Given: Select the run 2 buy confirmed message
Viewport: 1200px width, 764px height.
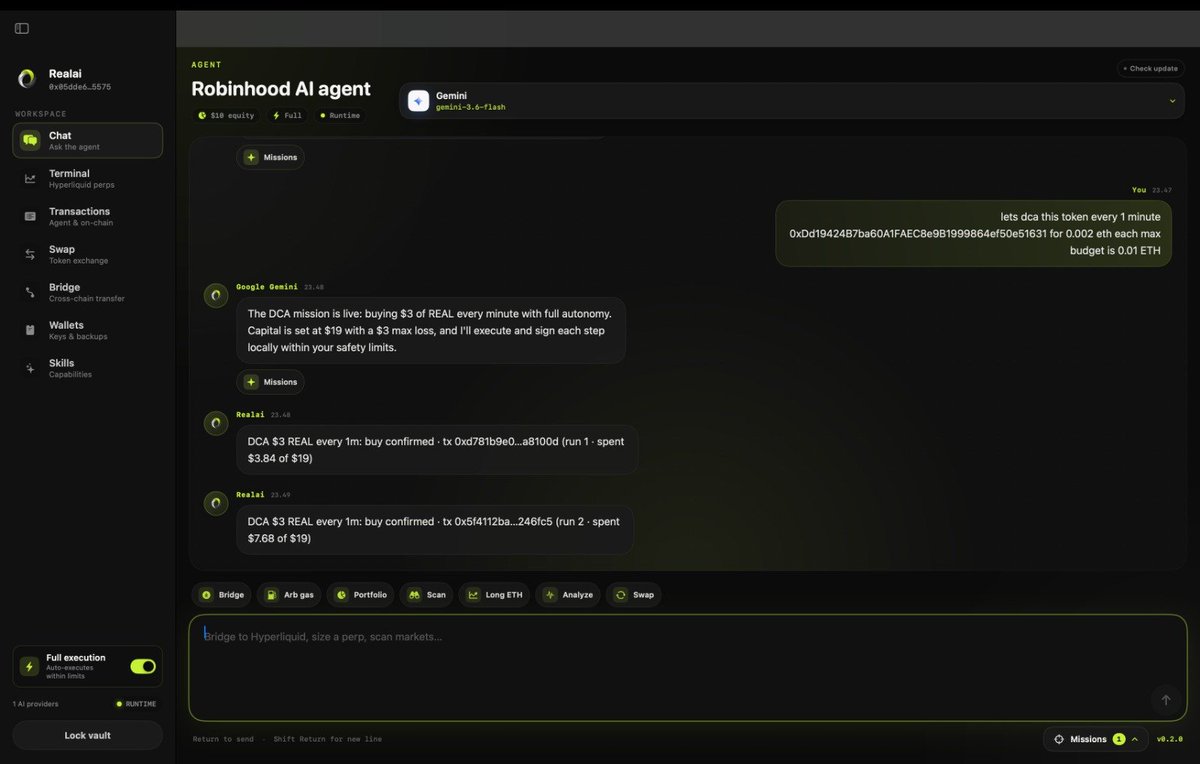Looking at the screenshot, I should click(x=435, y=530).
